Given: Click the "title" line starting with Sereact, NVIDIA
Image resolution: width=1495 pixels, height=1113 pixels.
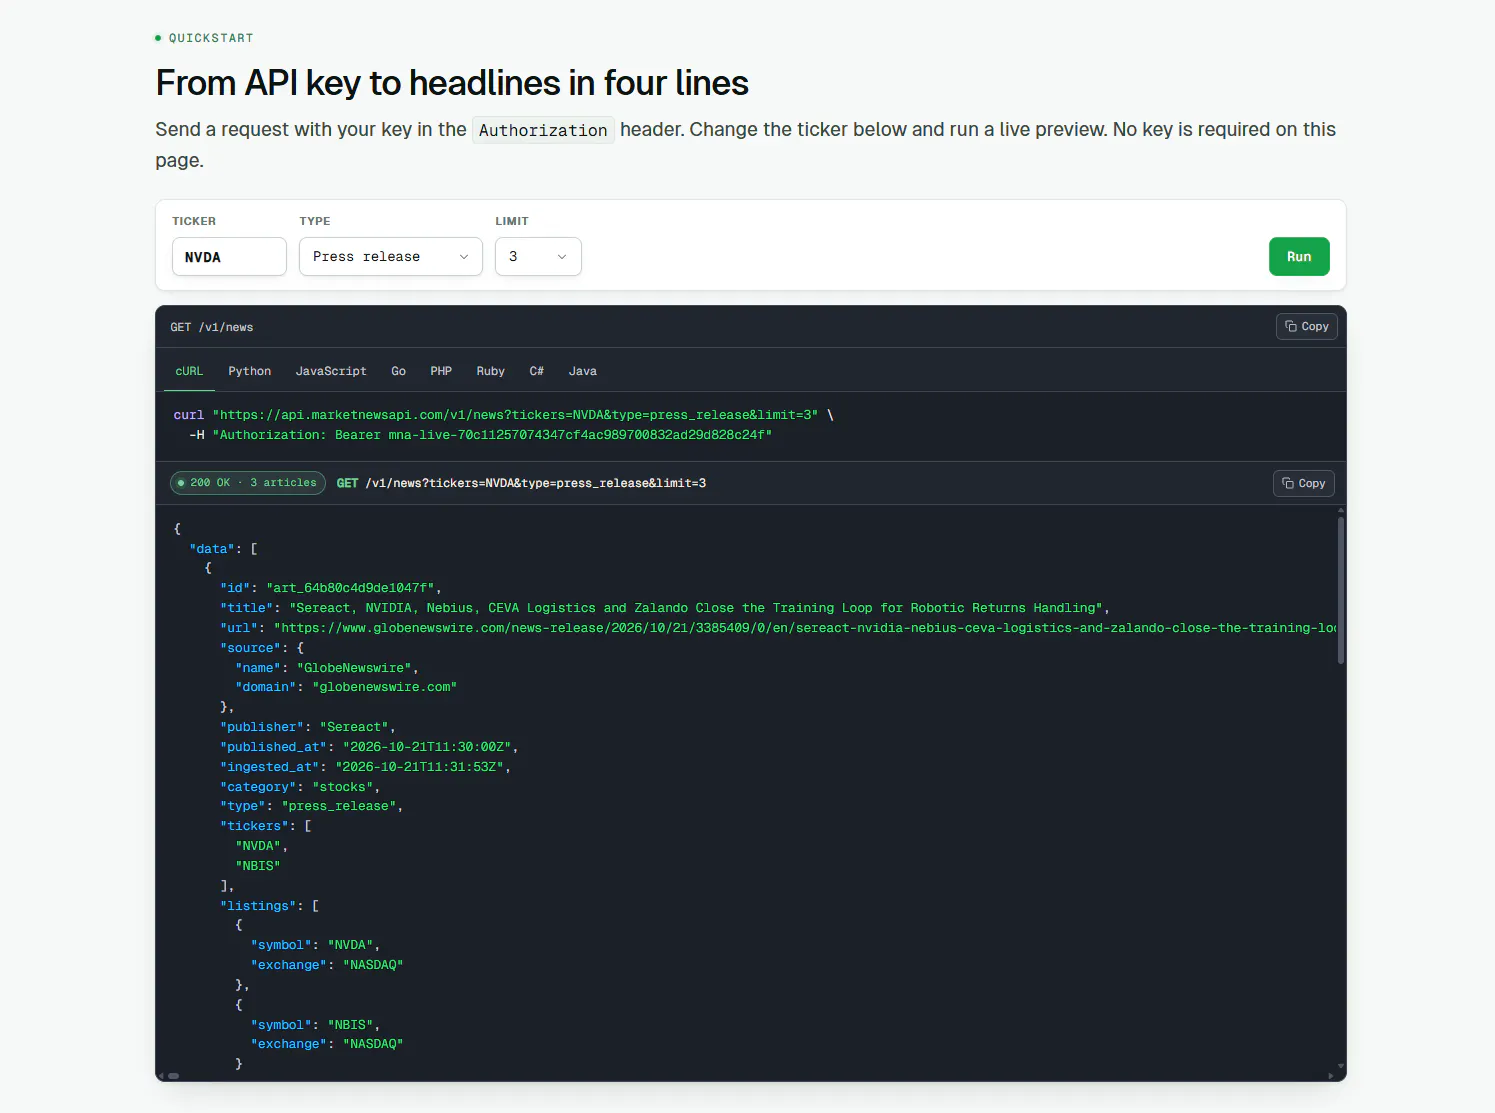Looking at the screenshot, I should pyautogui.click(x=665, y=608).
